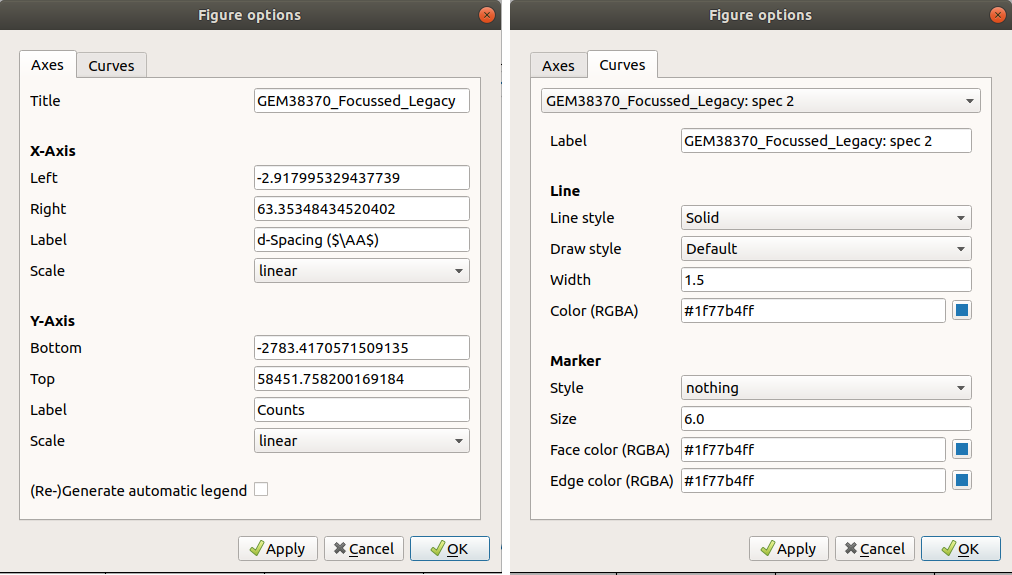Open the marker Face color picker swatch
The image size is (1012, 575).
961,450
